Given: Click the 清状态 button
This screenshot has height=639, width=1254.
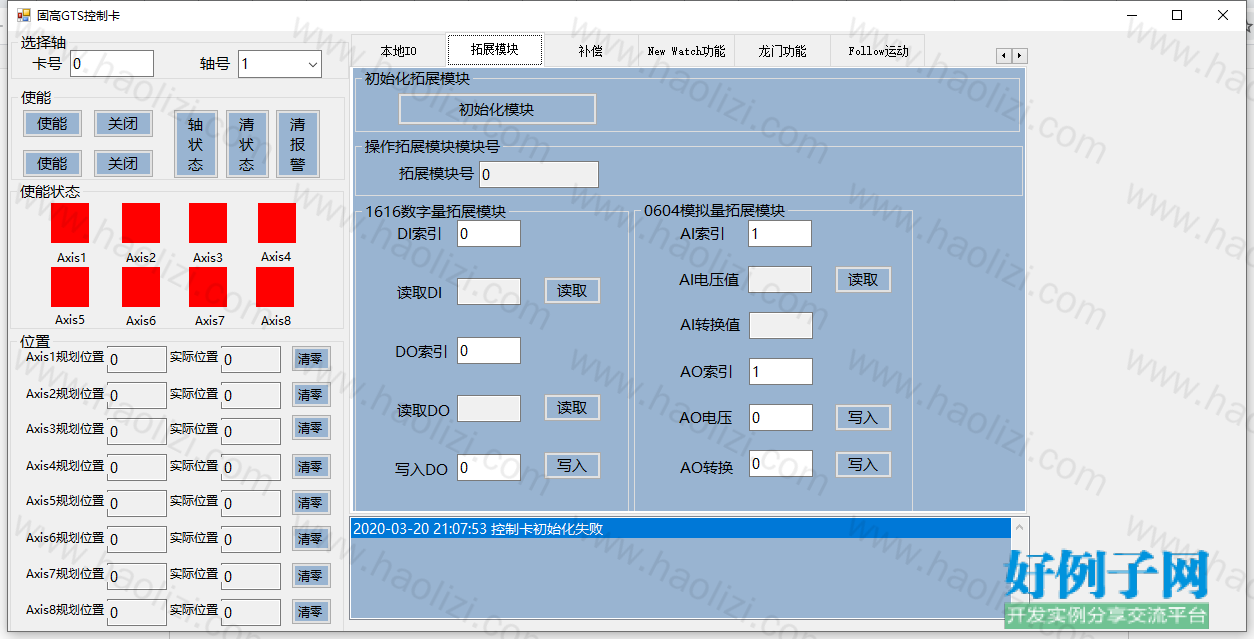Looking at the screenshot, I should click(x=247, y=144).
